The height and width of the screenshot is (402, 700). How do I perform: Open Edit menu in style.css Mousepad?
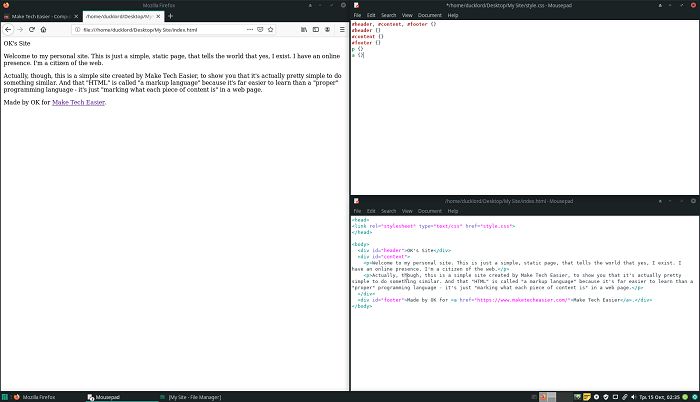click(371, 15)
